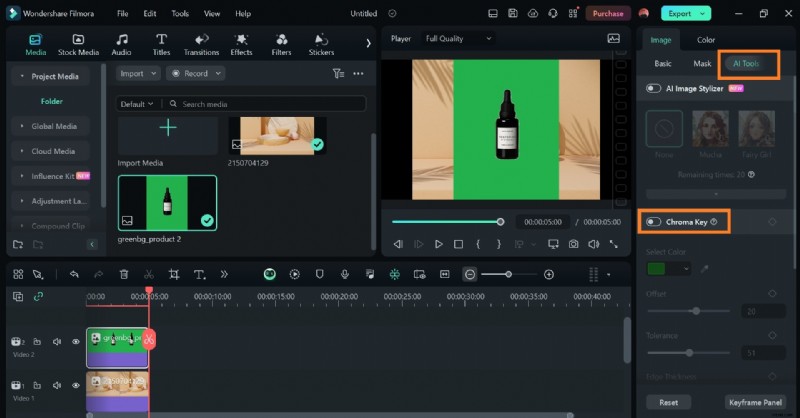Open the Record dropdown
The image size is (800, 418).
(x=196, y=73)
